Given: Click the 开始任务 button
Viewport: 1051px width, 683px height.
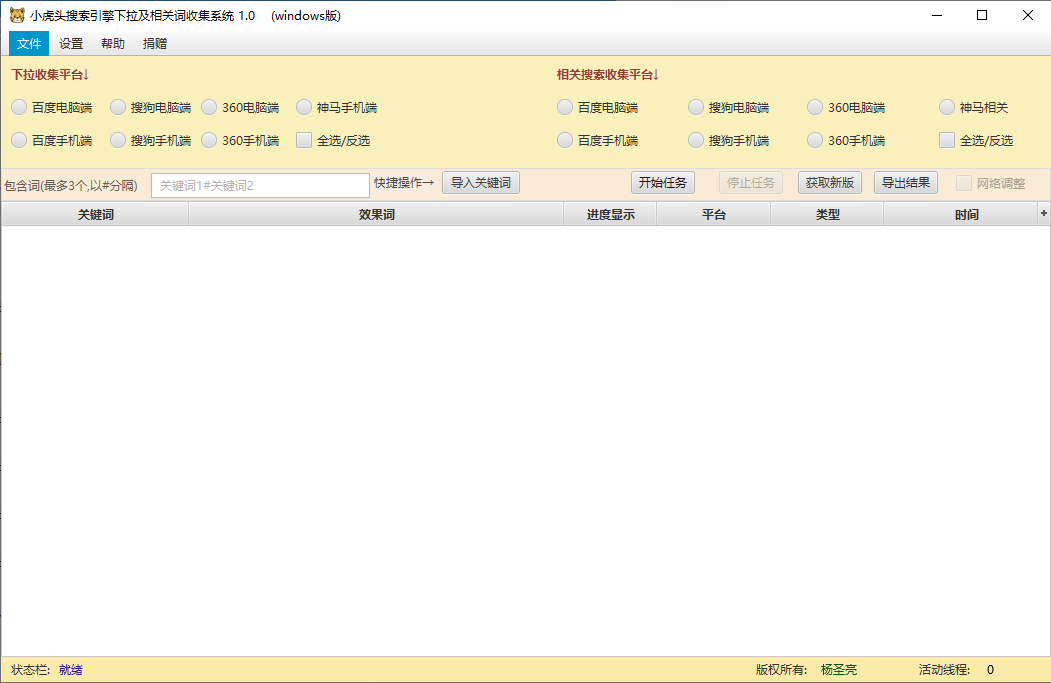Looking at the screenshot, I should click(663, 183).
